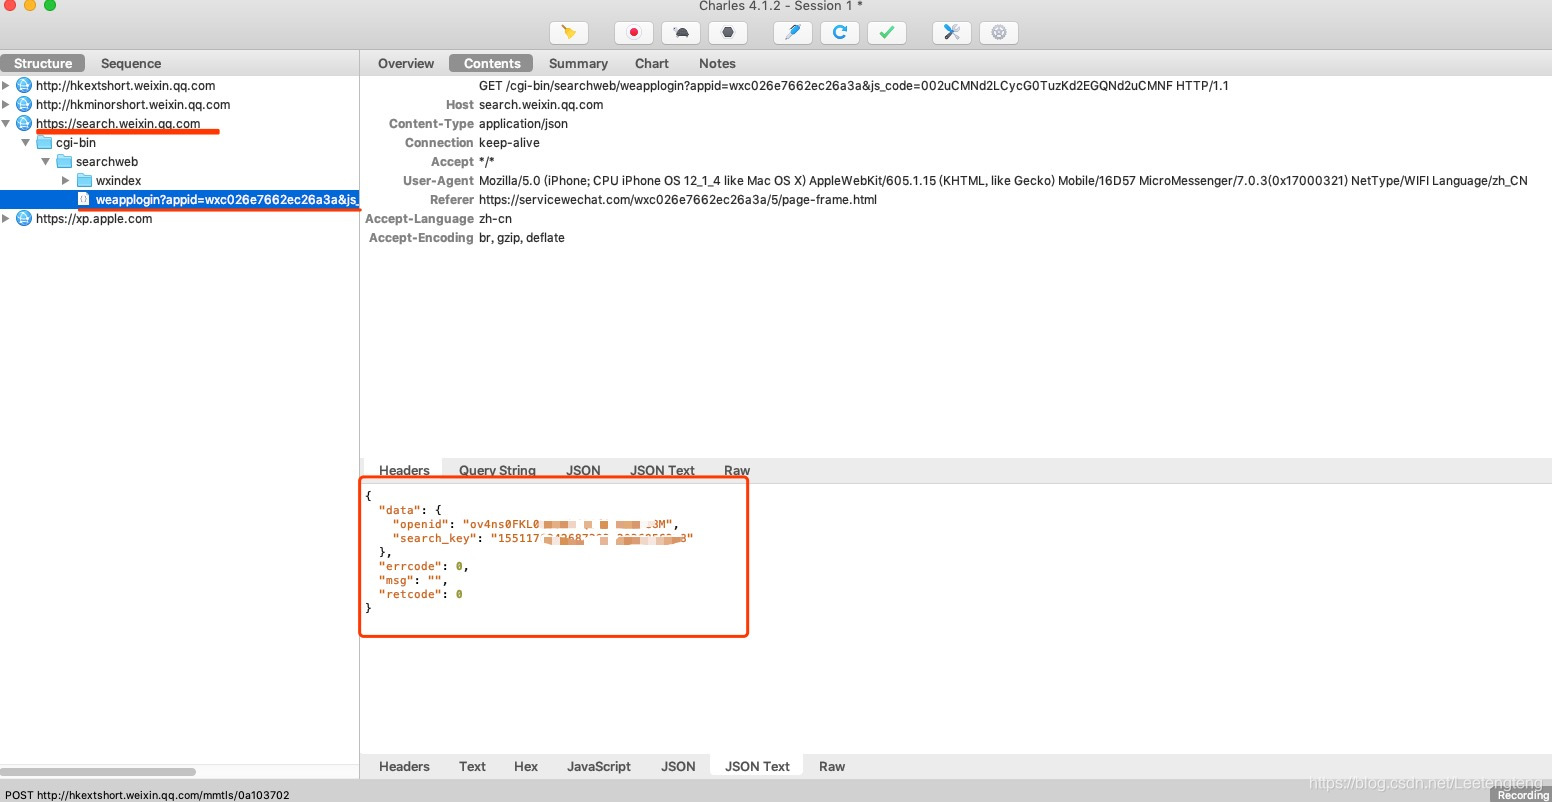Show response Raw tab at bottom
Screen dimensions: 1552x802
(832, 766)
